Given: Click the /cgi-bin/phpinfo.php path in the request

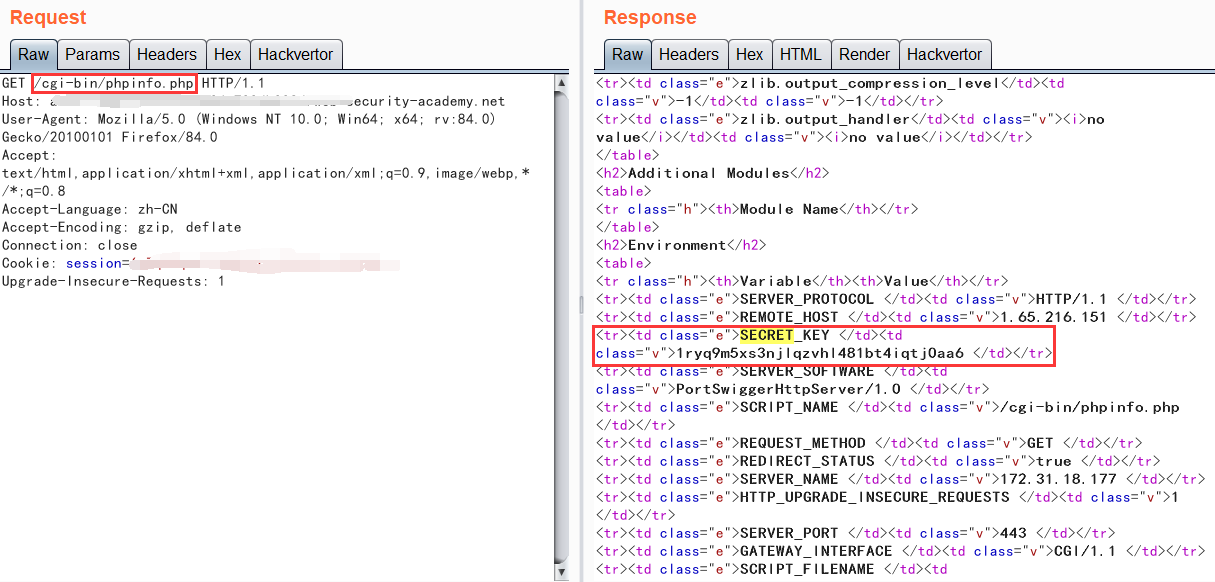Looking at the screenshot, I should pos(114,83).
